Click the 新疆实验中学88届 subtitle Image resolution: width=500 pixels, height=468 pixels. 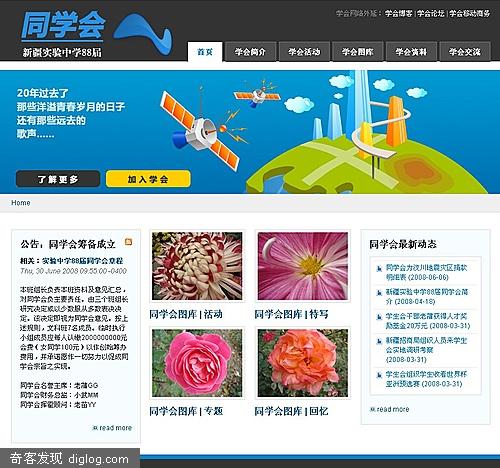(x=62, y=53)
